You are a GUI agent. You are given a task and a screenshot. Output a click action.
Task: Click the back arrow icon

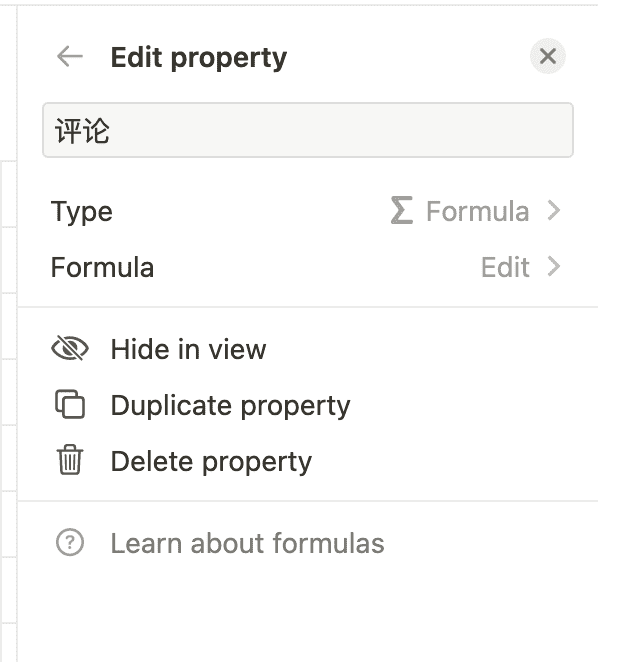tap(70, 57)
